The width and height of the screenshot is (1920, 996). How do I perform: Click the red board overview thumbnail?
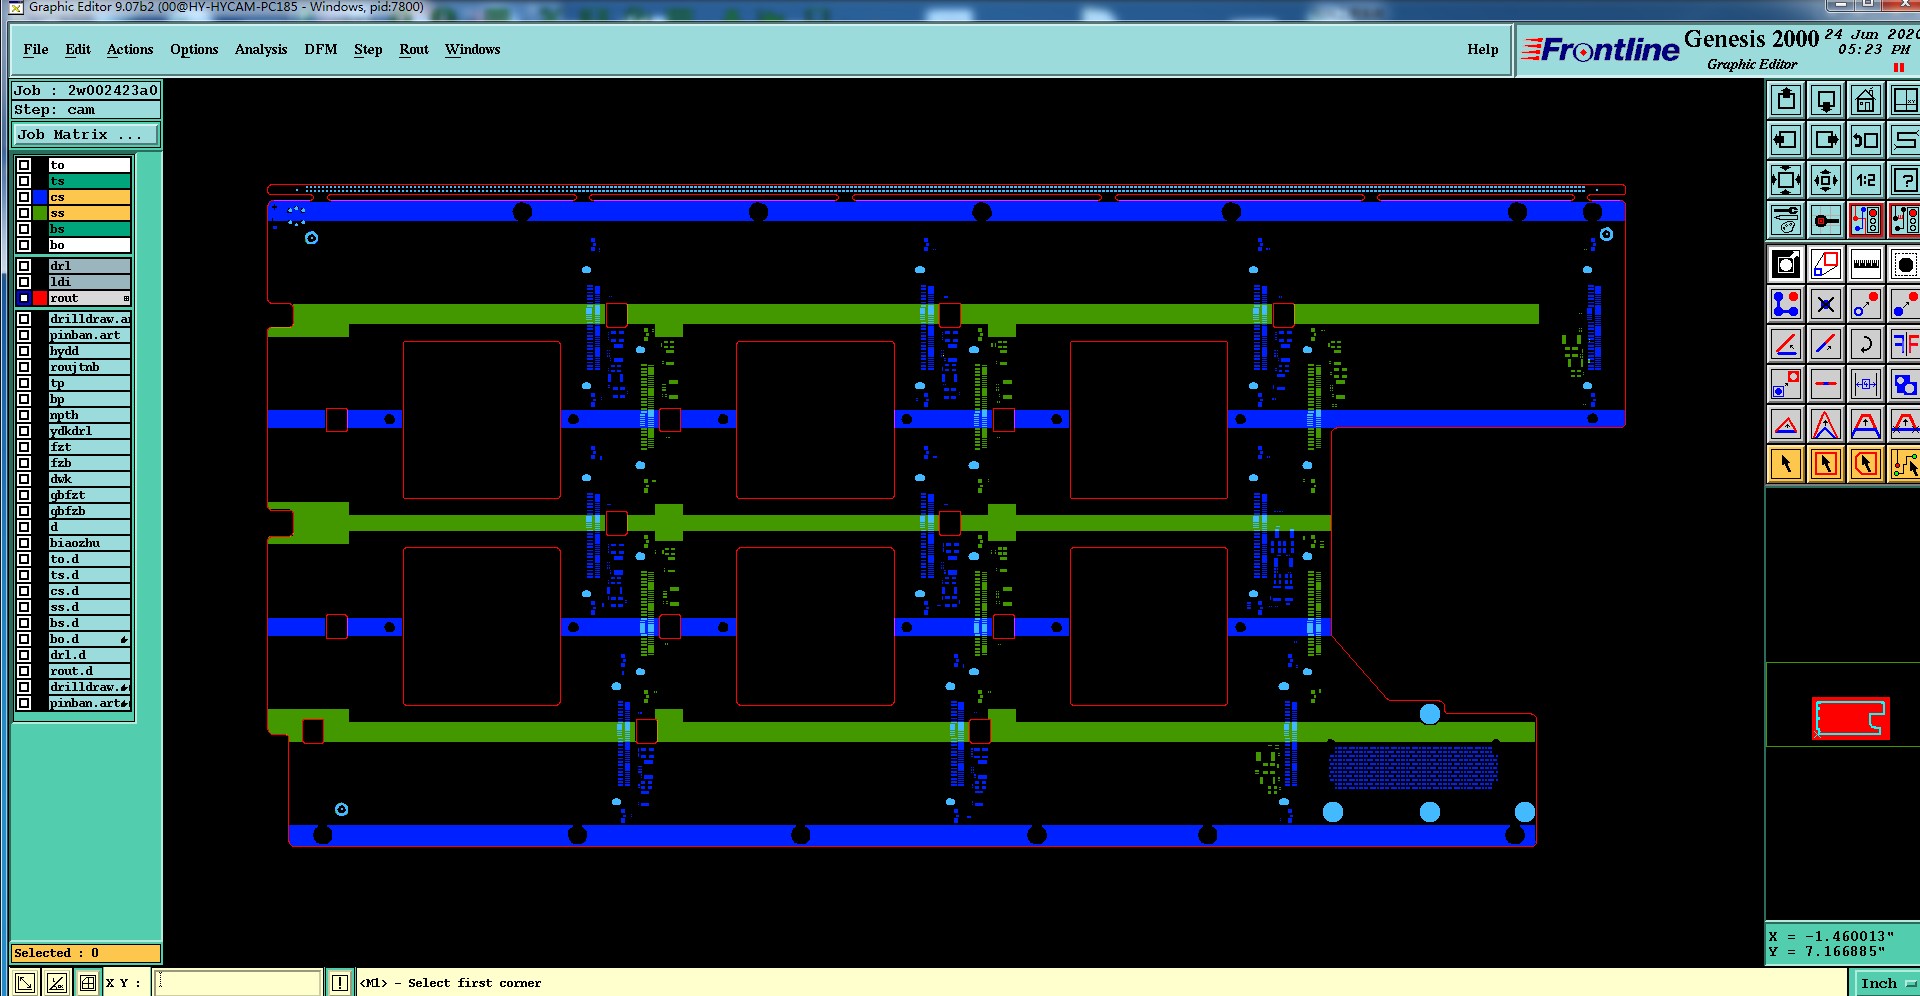(x=1850, y=718)
